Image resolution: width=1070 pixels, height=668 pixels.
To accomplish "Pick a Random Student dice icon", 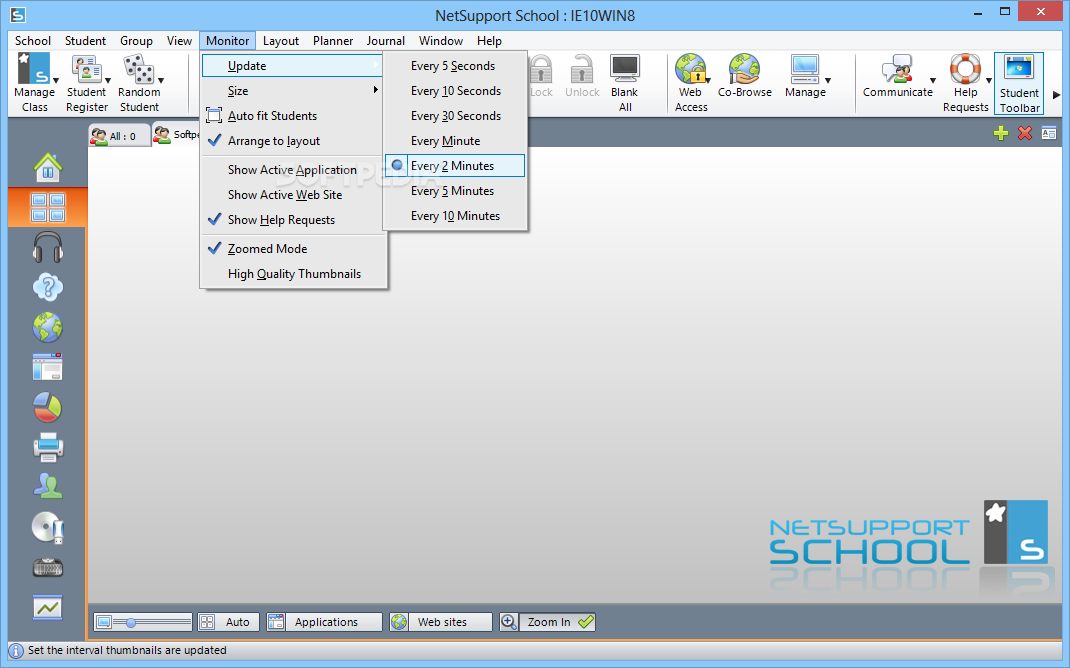I will 139,69.
